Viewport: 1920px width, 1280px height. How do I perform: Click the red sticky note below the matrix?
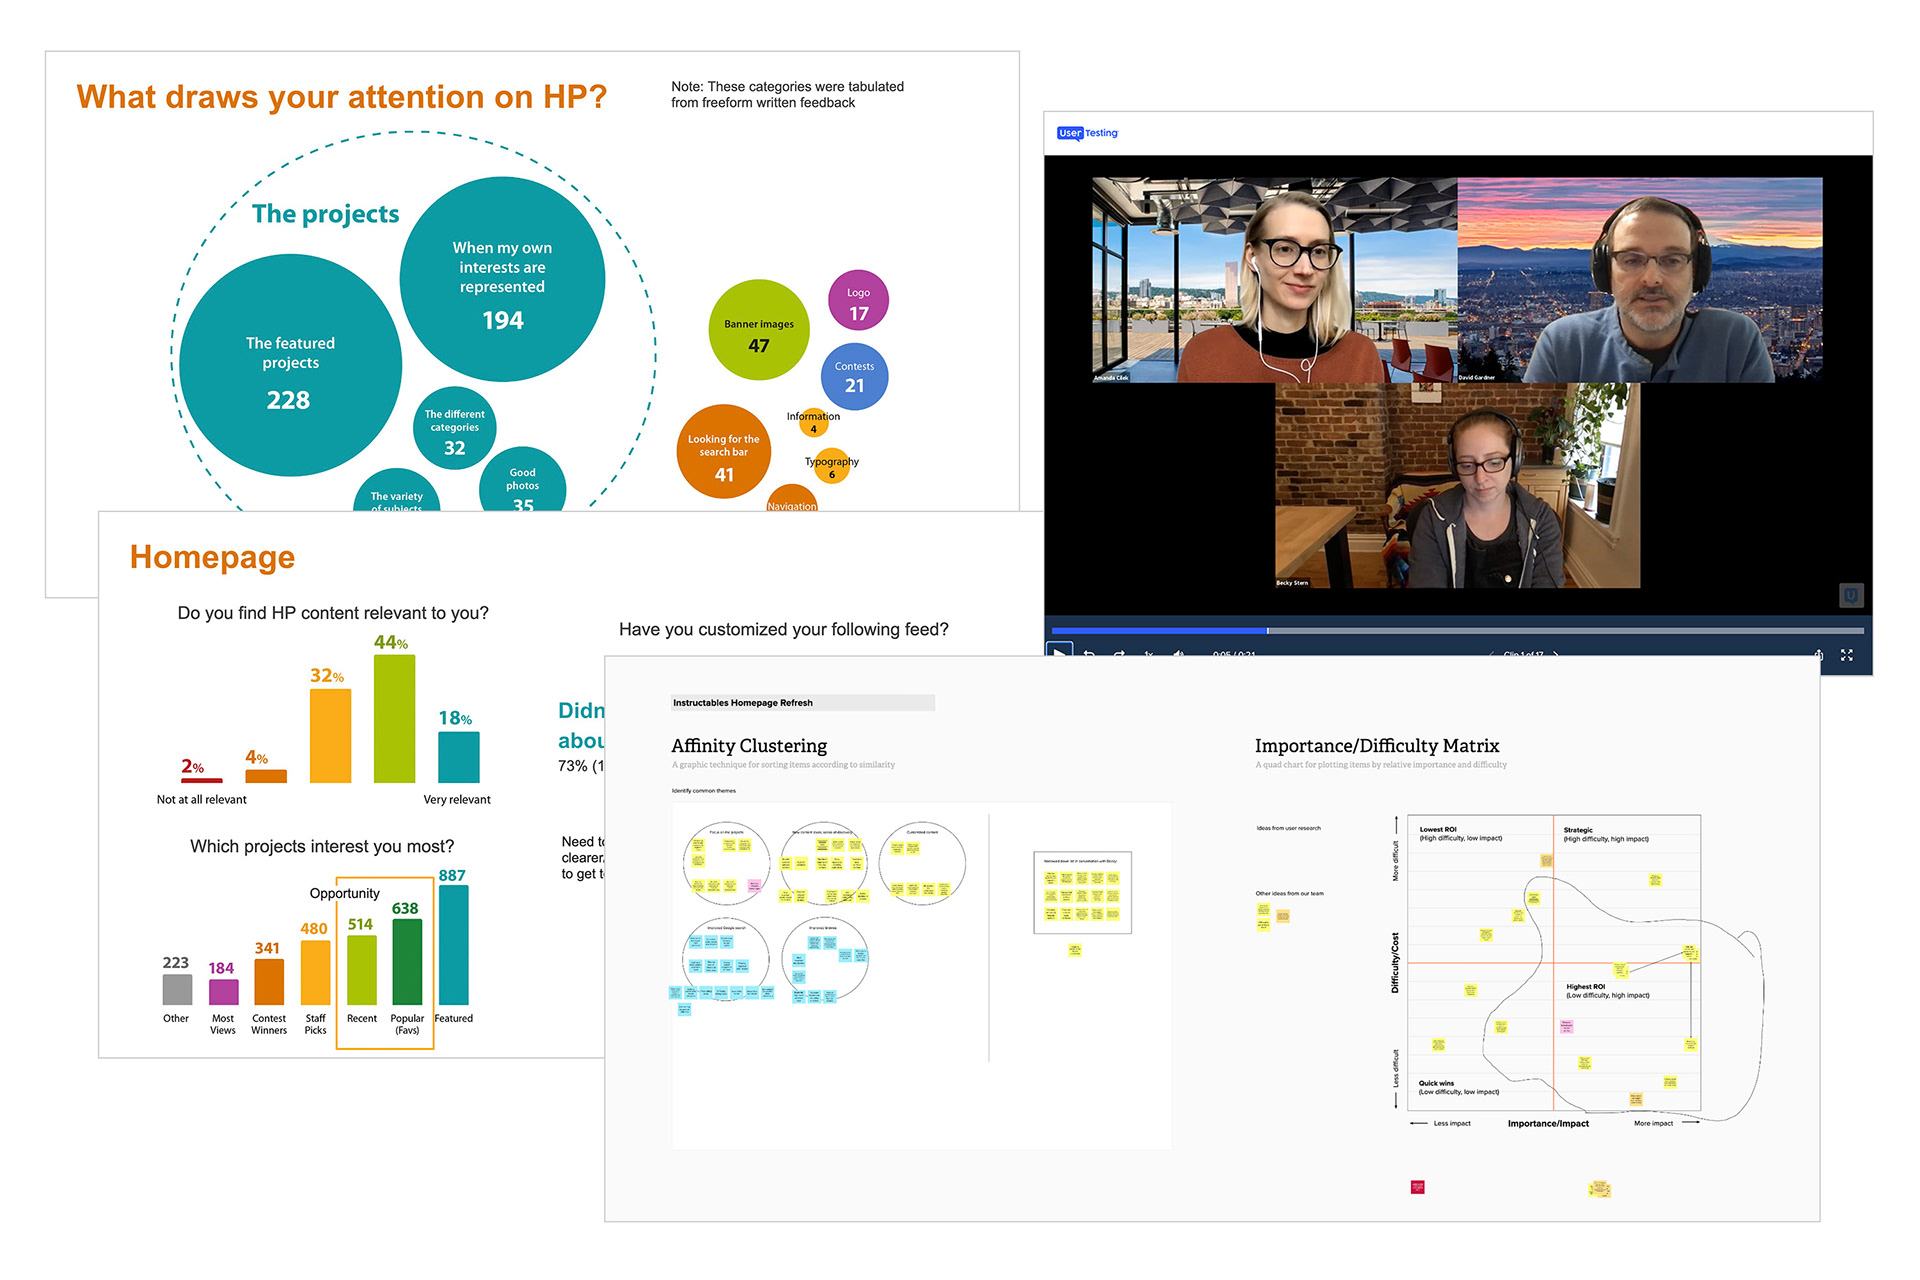coord(1417,1187)
